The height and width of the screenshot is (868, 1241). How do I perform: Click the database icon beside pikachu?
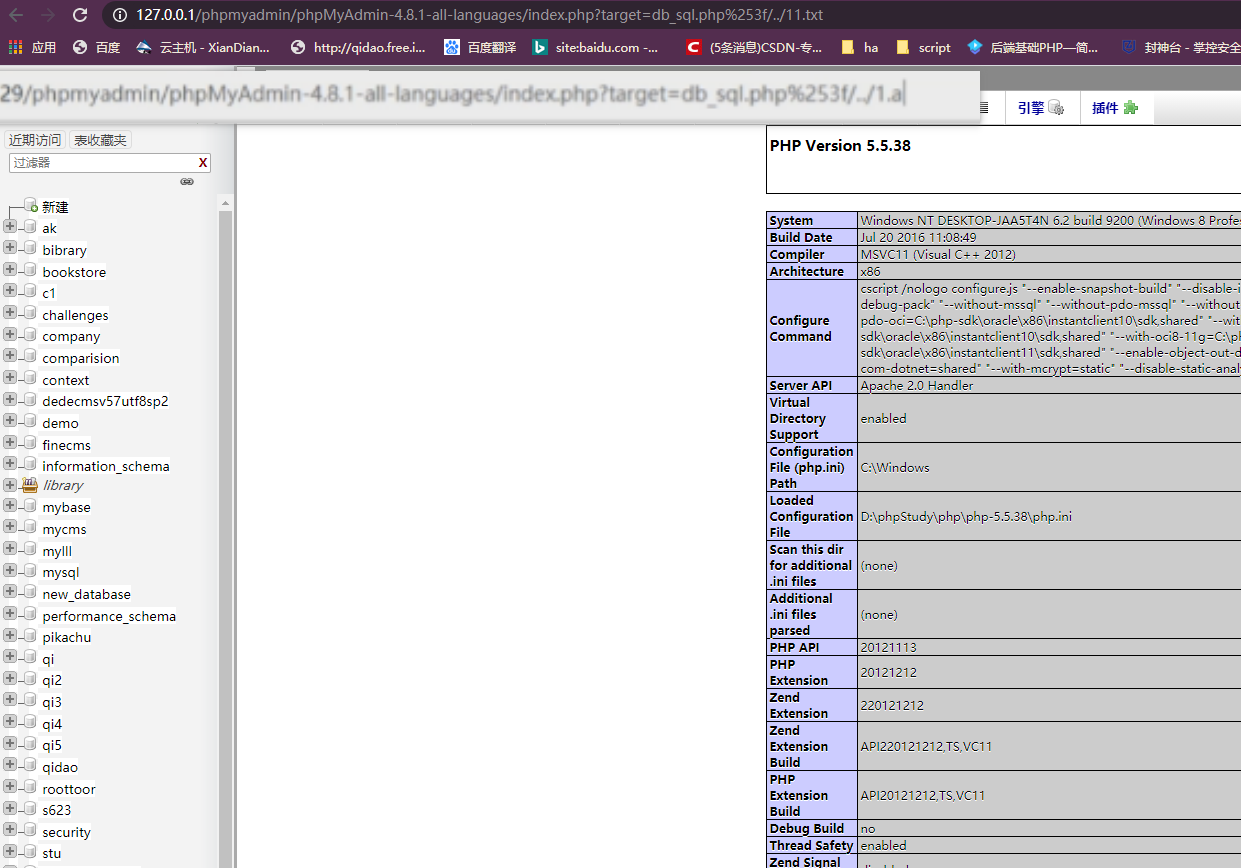30,636
